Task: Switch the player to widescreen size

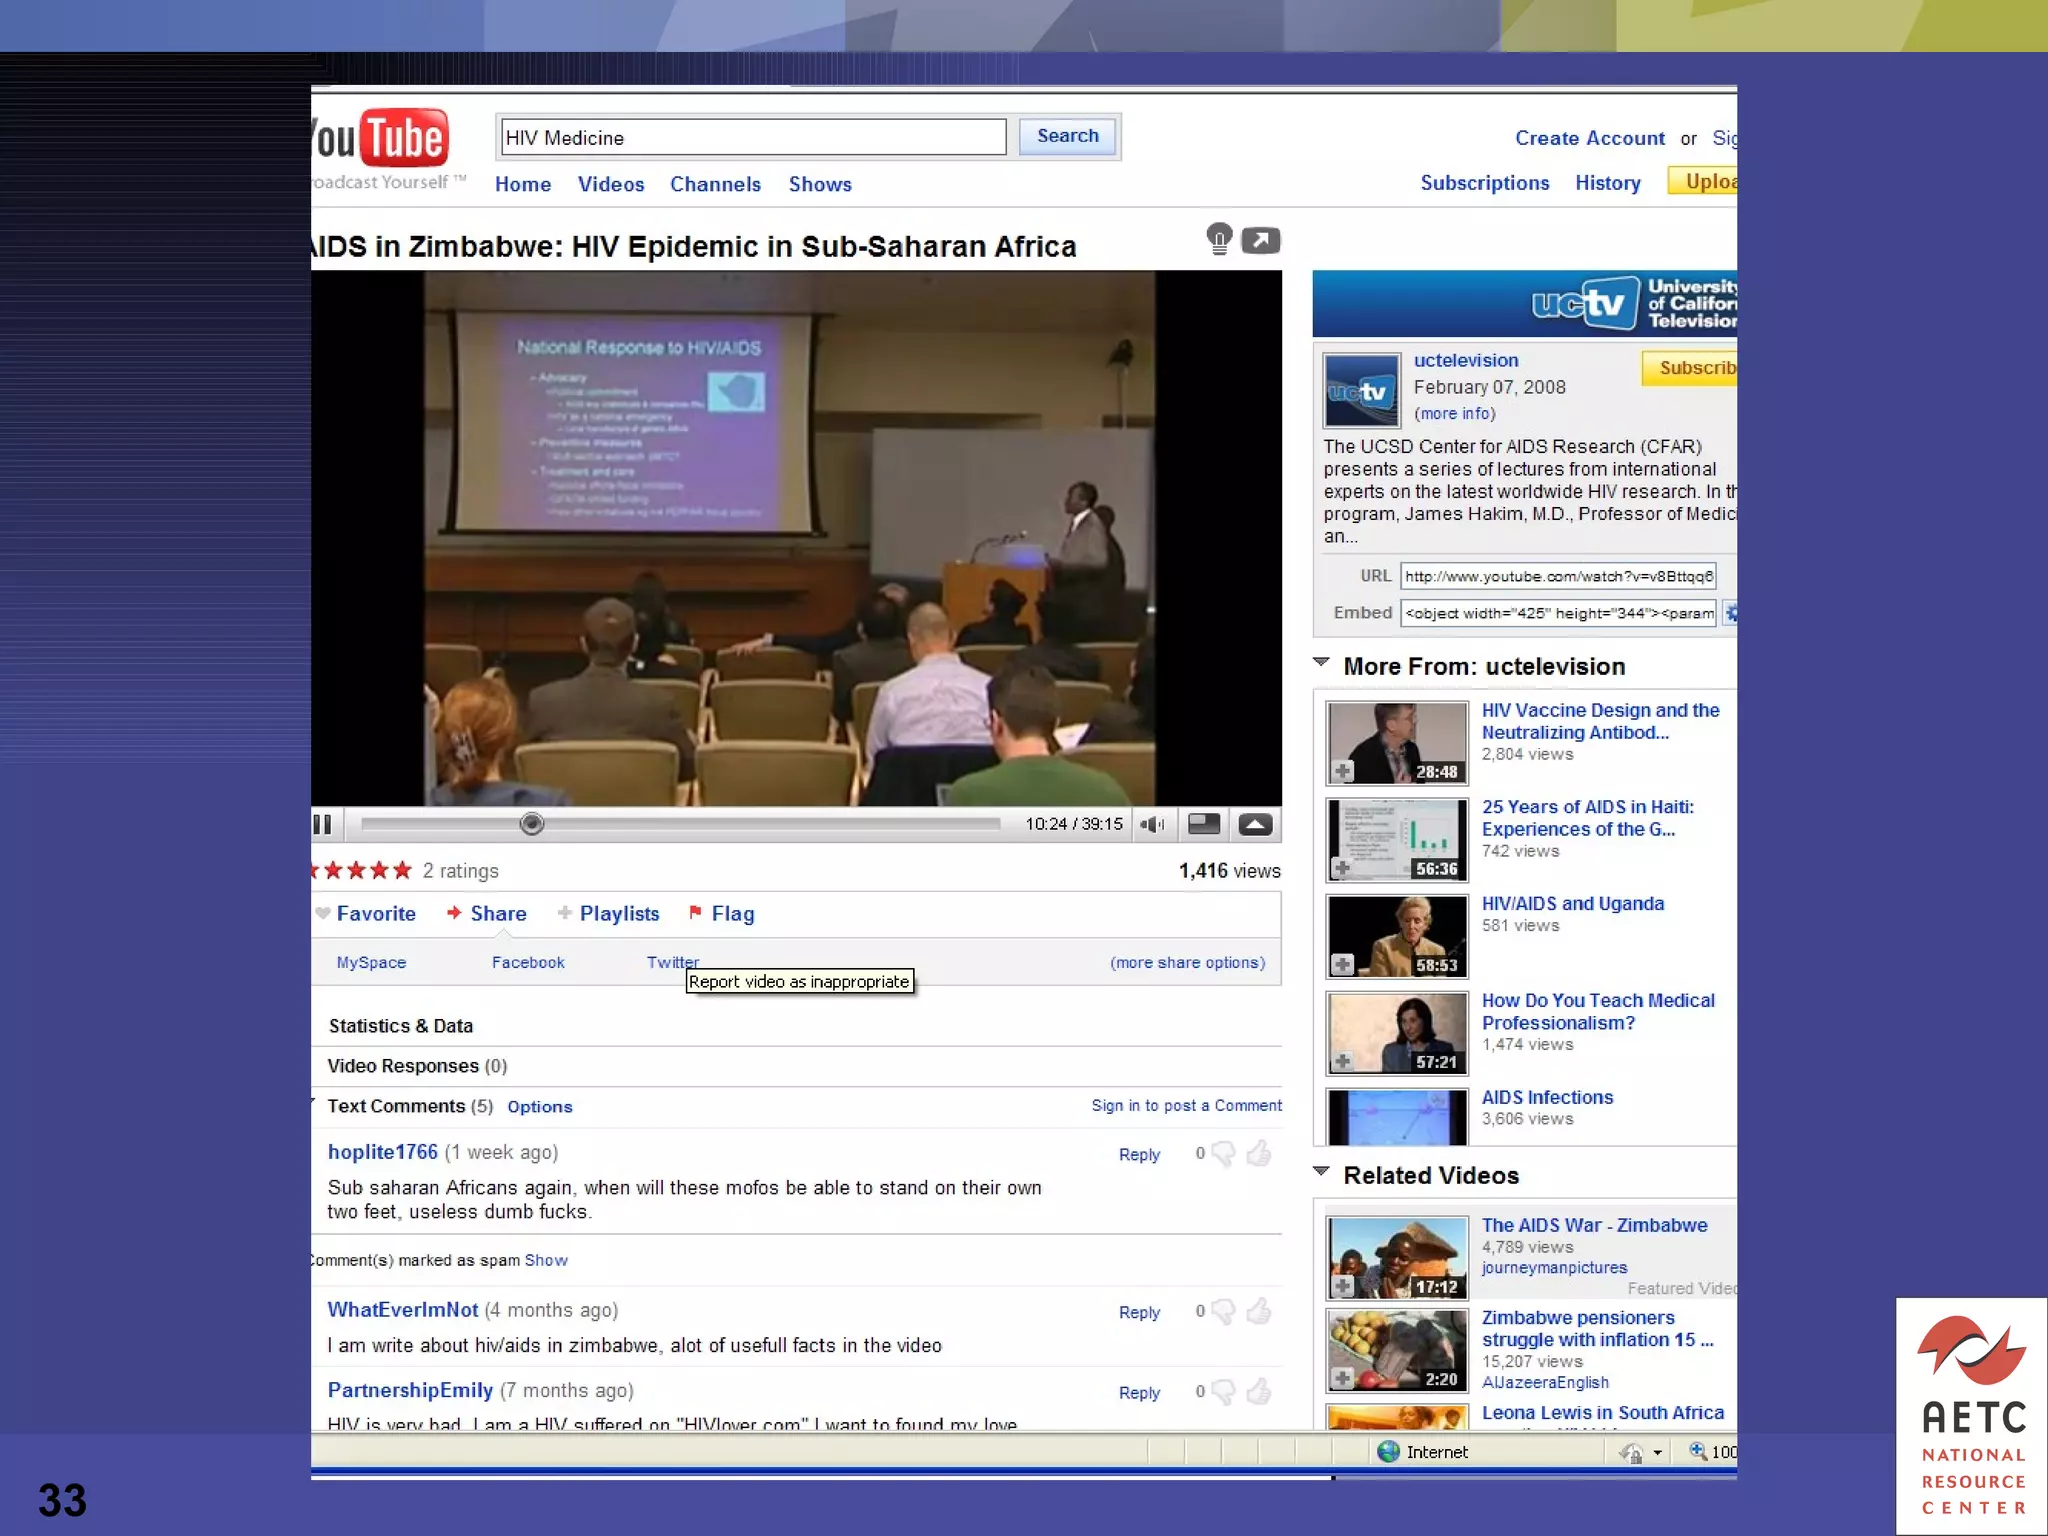Action: 1204,824
